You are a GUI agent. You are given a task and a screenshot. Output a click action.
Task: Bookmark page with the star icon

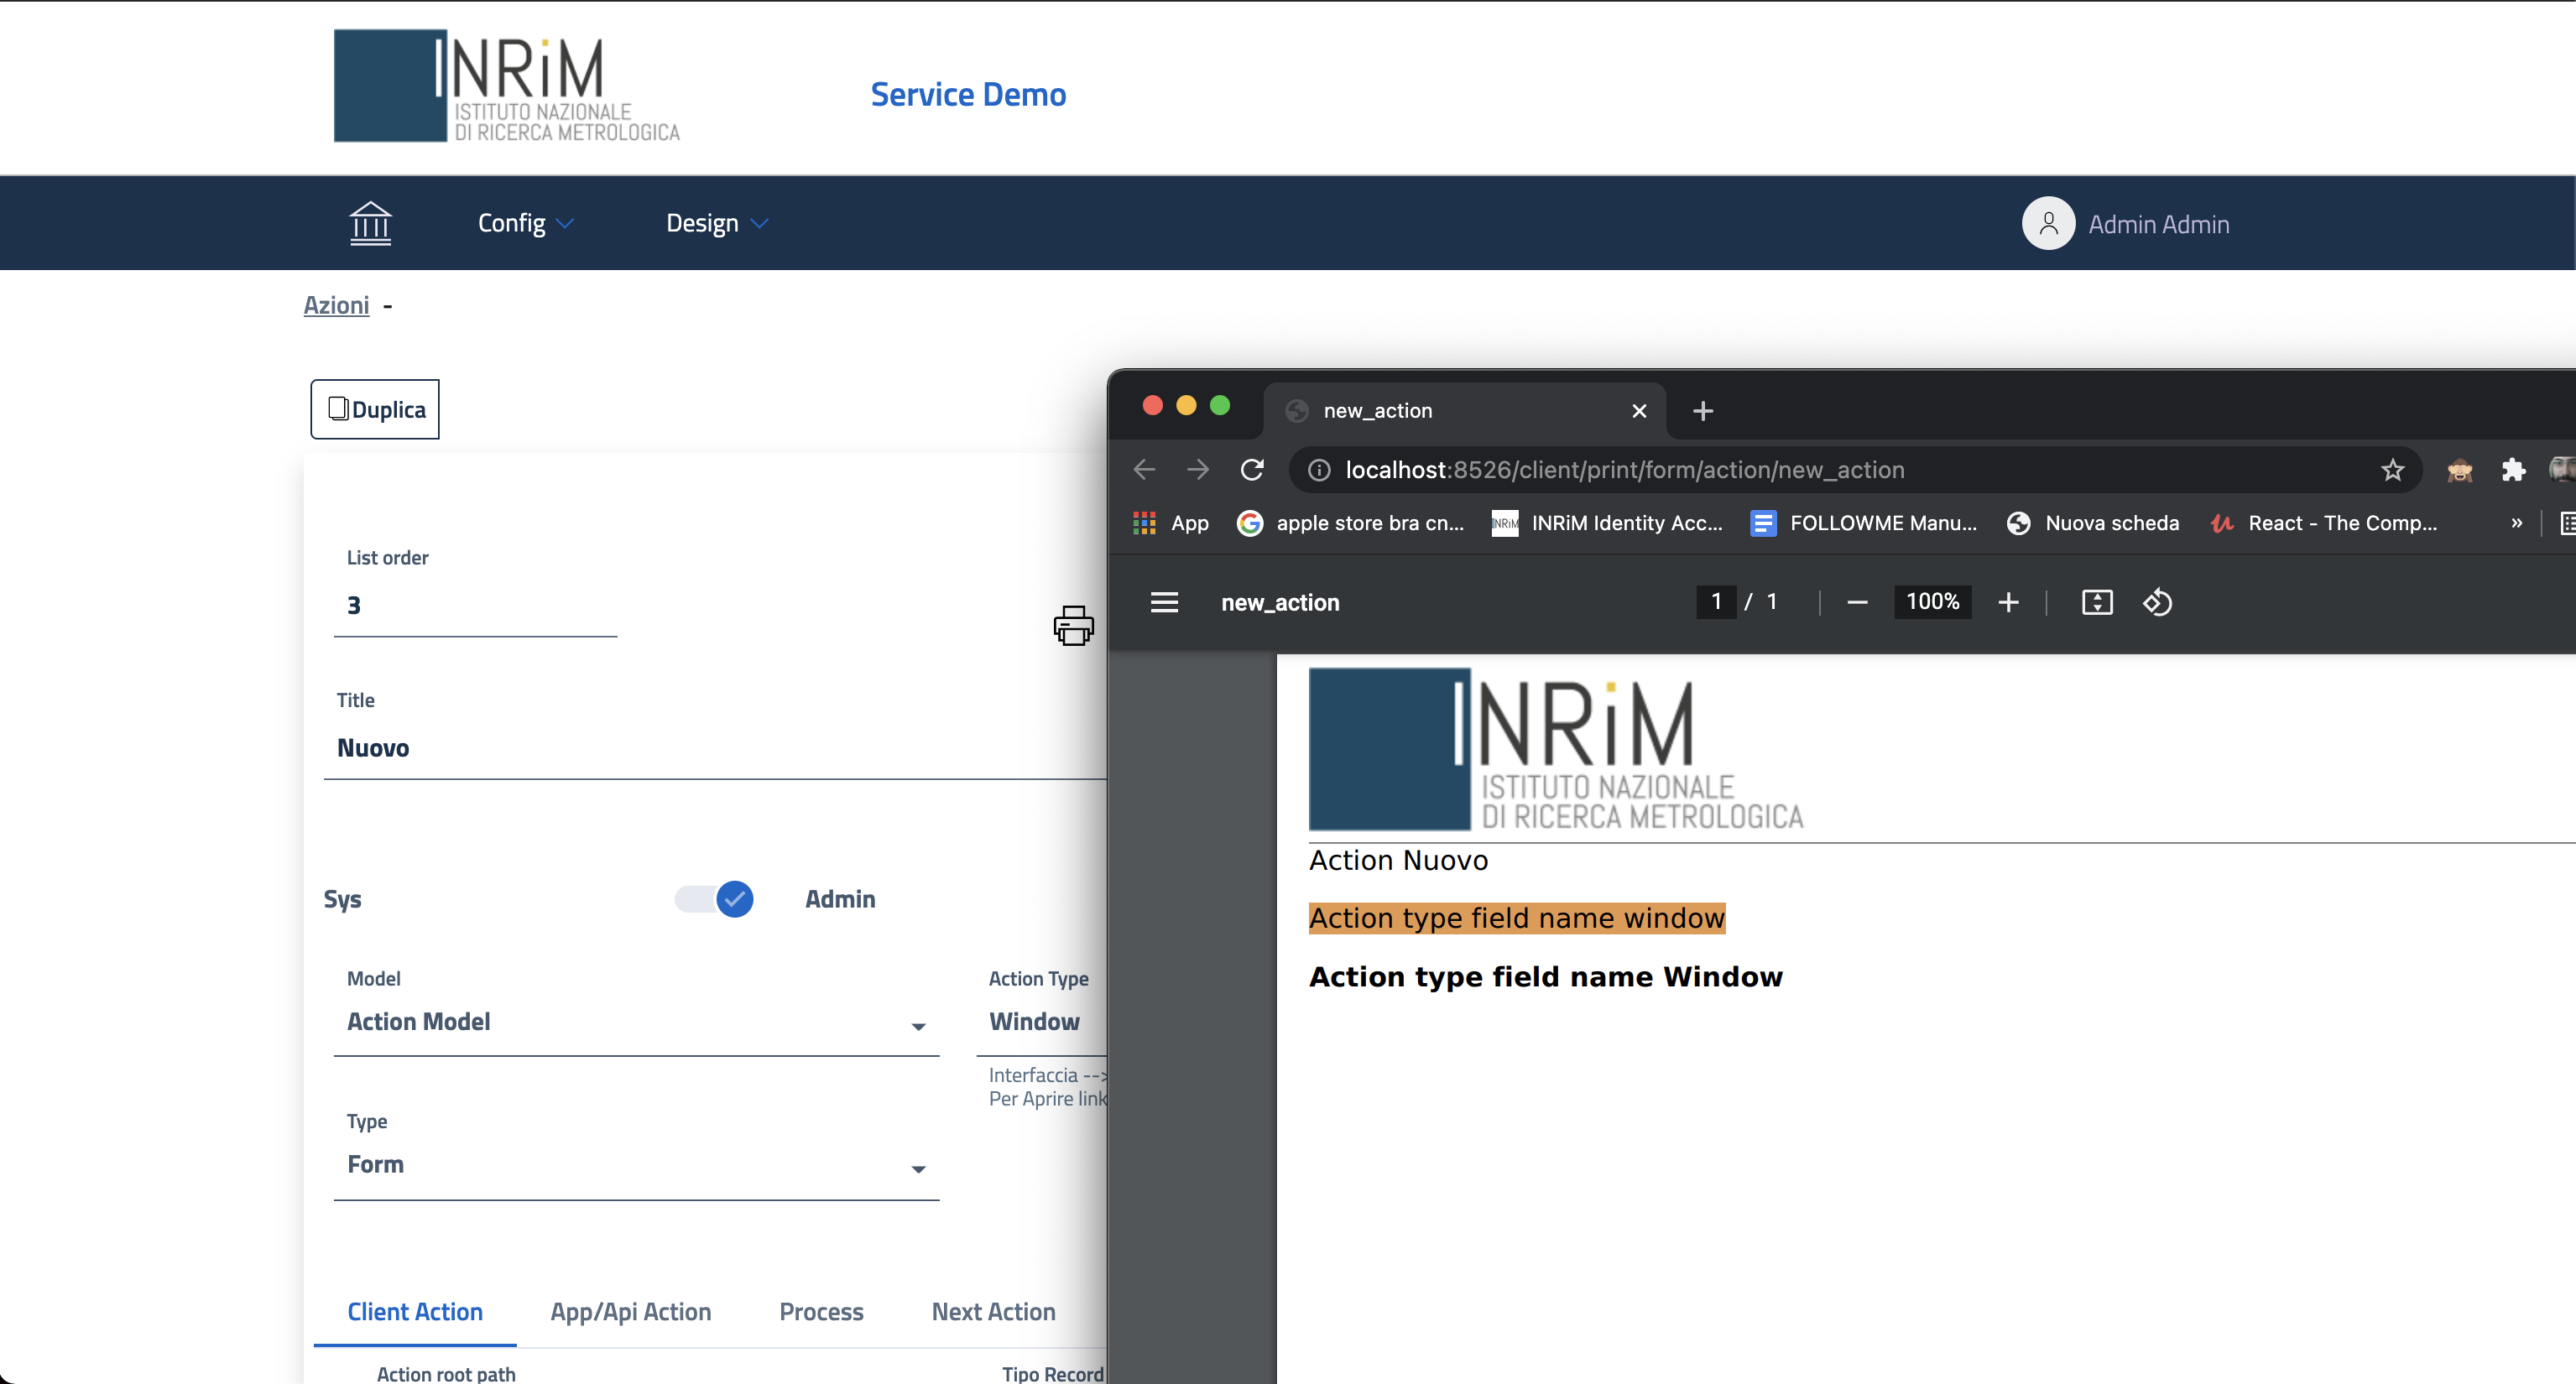pos(2392,470)
